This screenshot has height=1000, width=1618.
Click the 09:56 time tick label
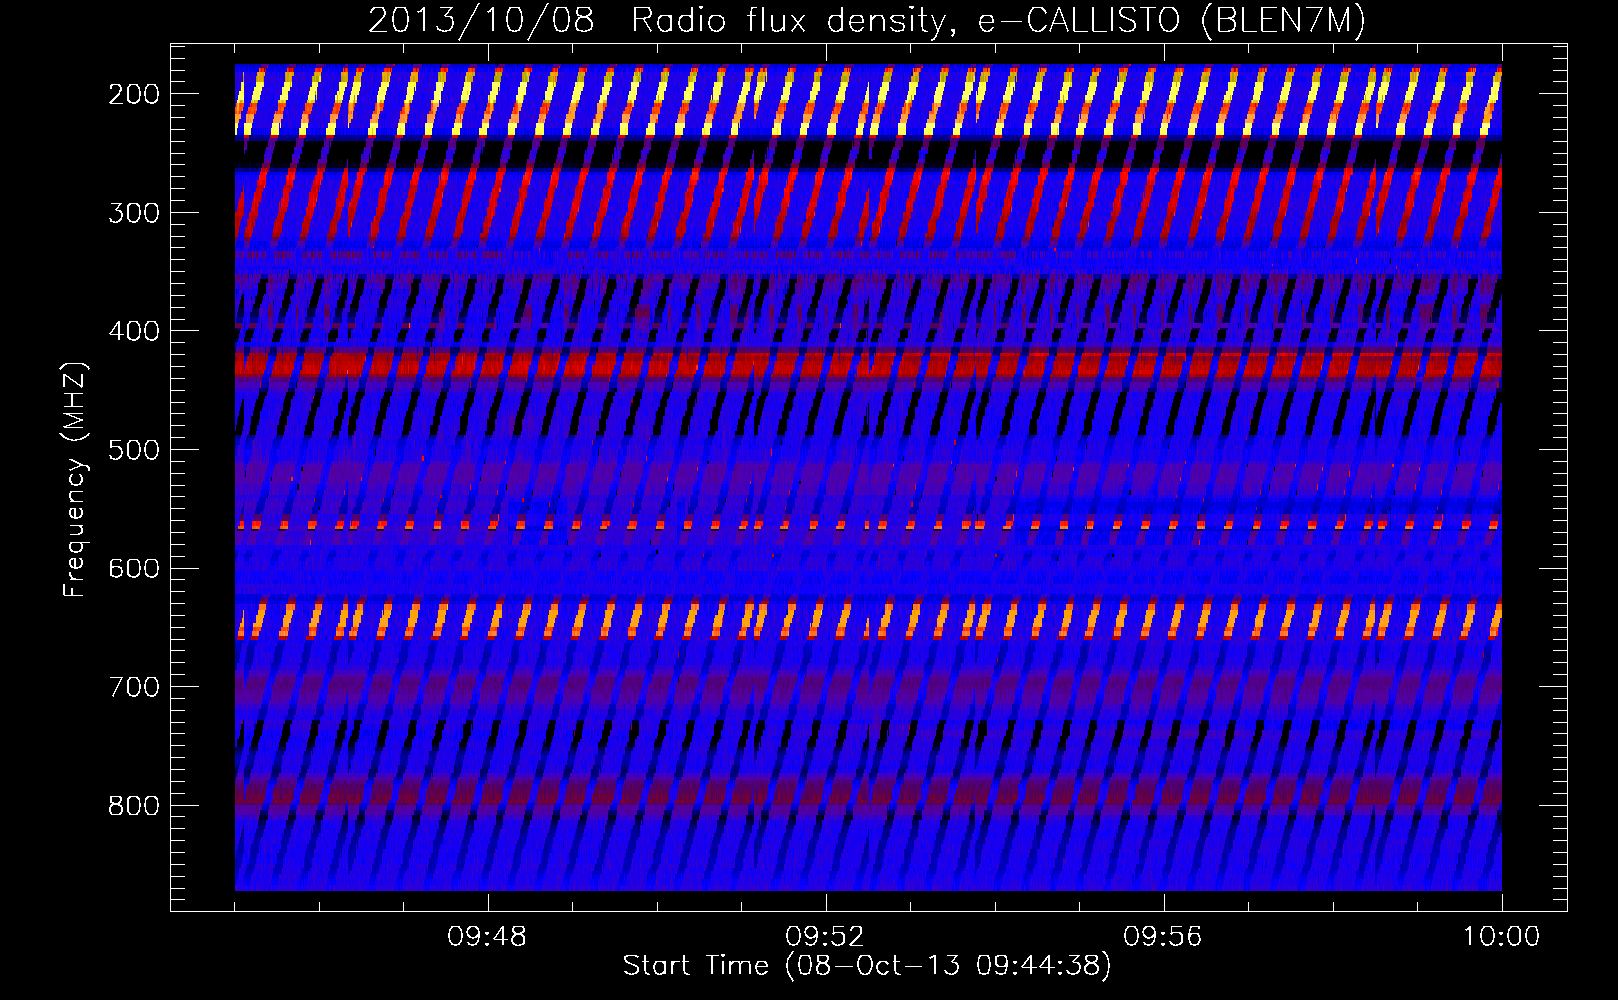pyautogui.click(x=1163, y=937)
